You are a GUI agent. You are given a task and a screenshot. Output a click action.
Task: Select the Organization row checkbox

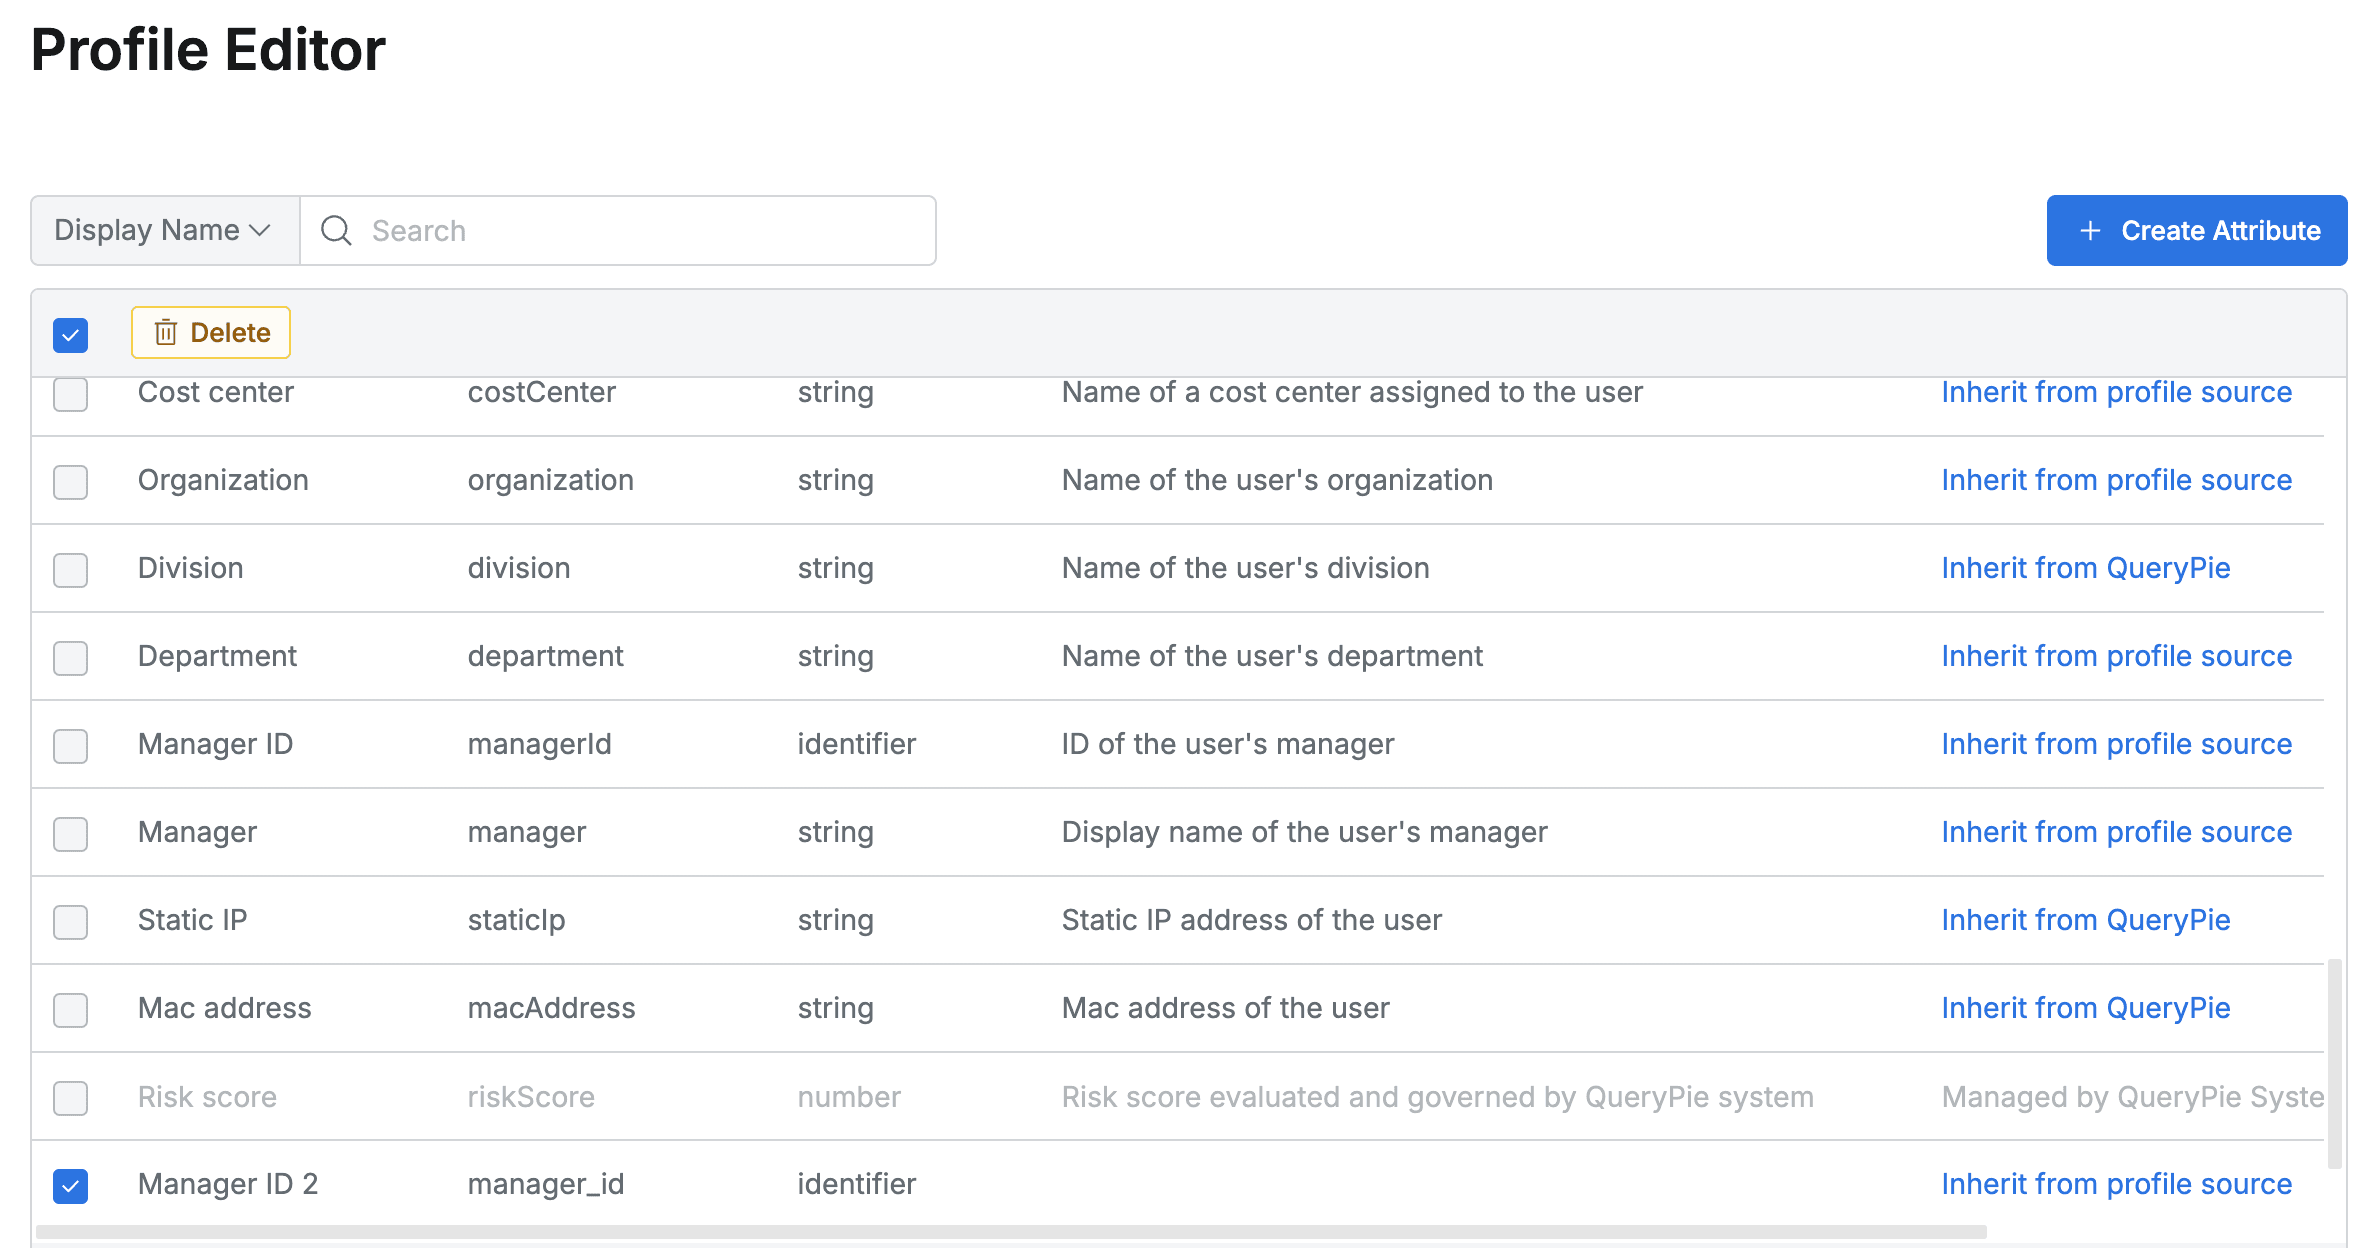point(70,482)
